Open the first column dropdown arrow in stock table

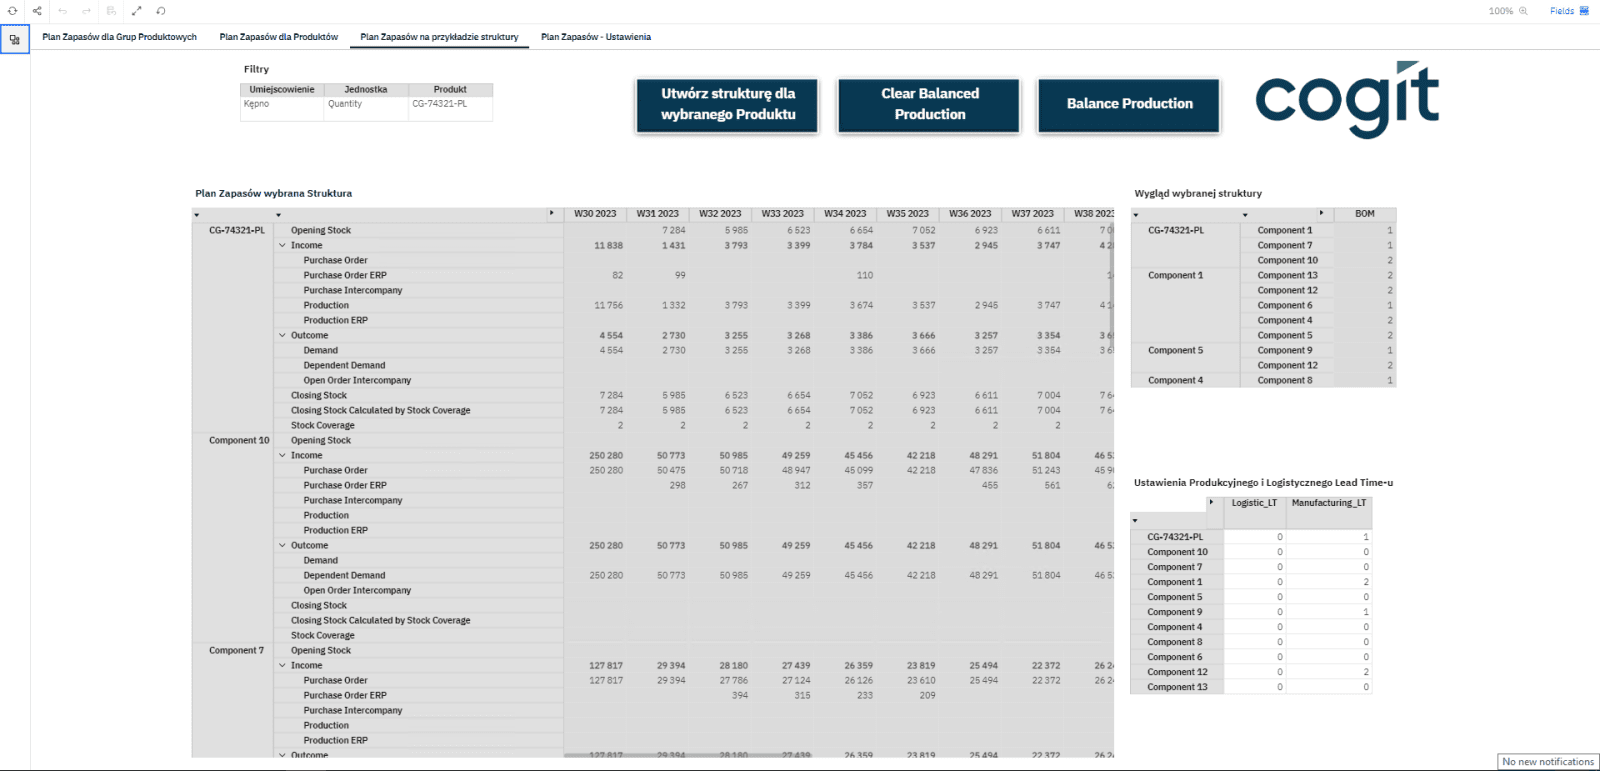point(196,215)
